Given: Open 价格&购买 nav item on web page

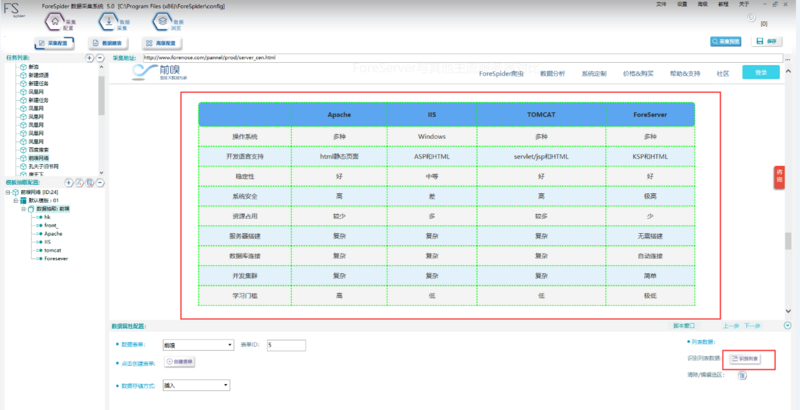Looking at the screenshot, I should click(x=638, y=73).
